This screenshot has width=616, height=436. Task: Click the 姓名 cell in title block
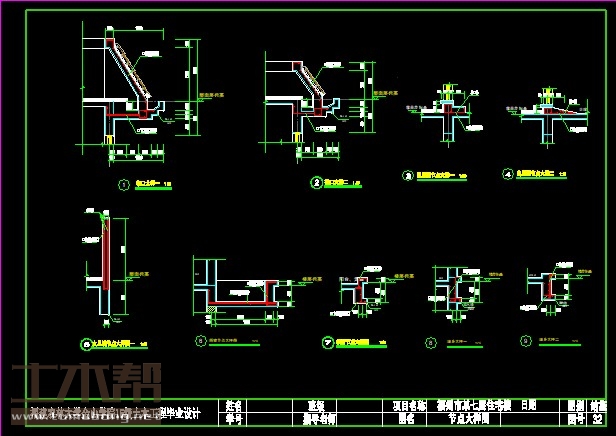(234, 406)
